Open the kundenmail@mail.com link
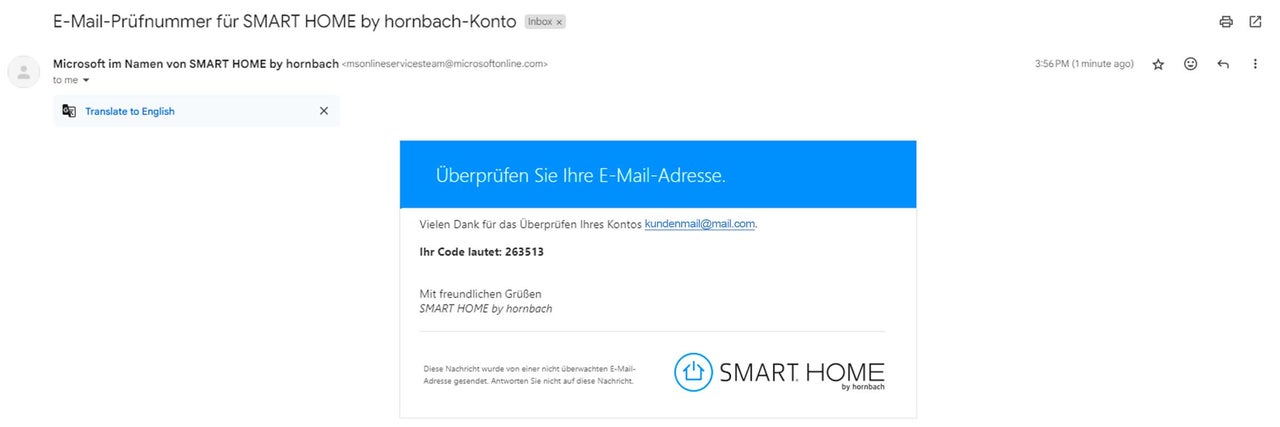 (x=699, y=224)
